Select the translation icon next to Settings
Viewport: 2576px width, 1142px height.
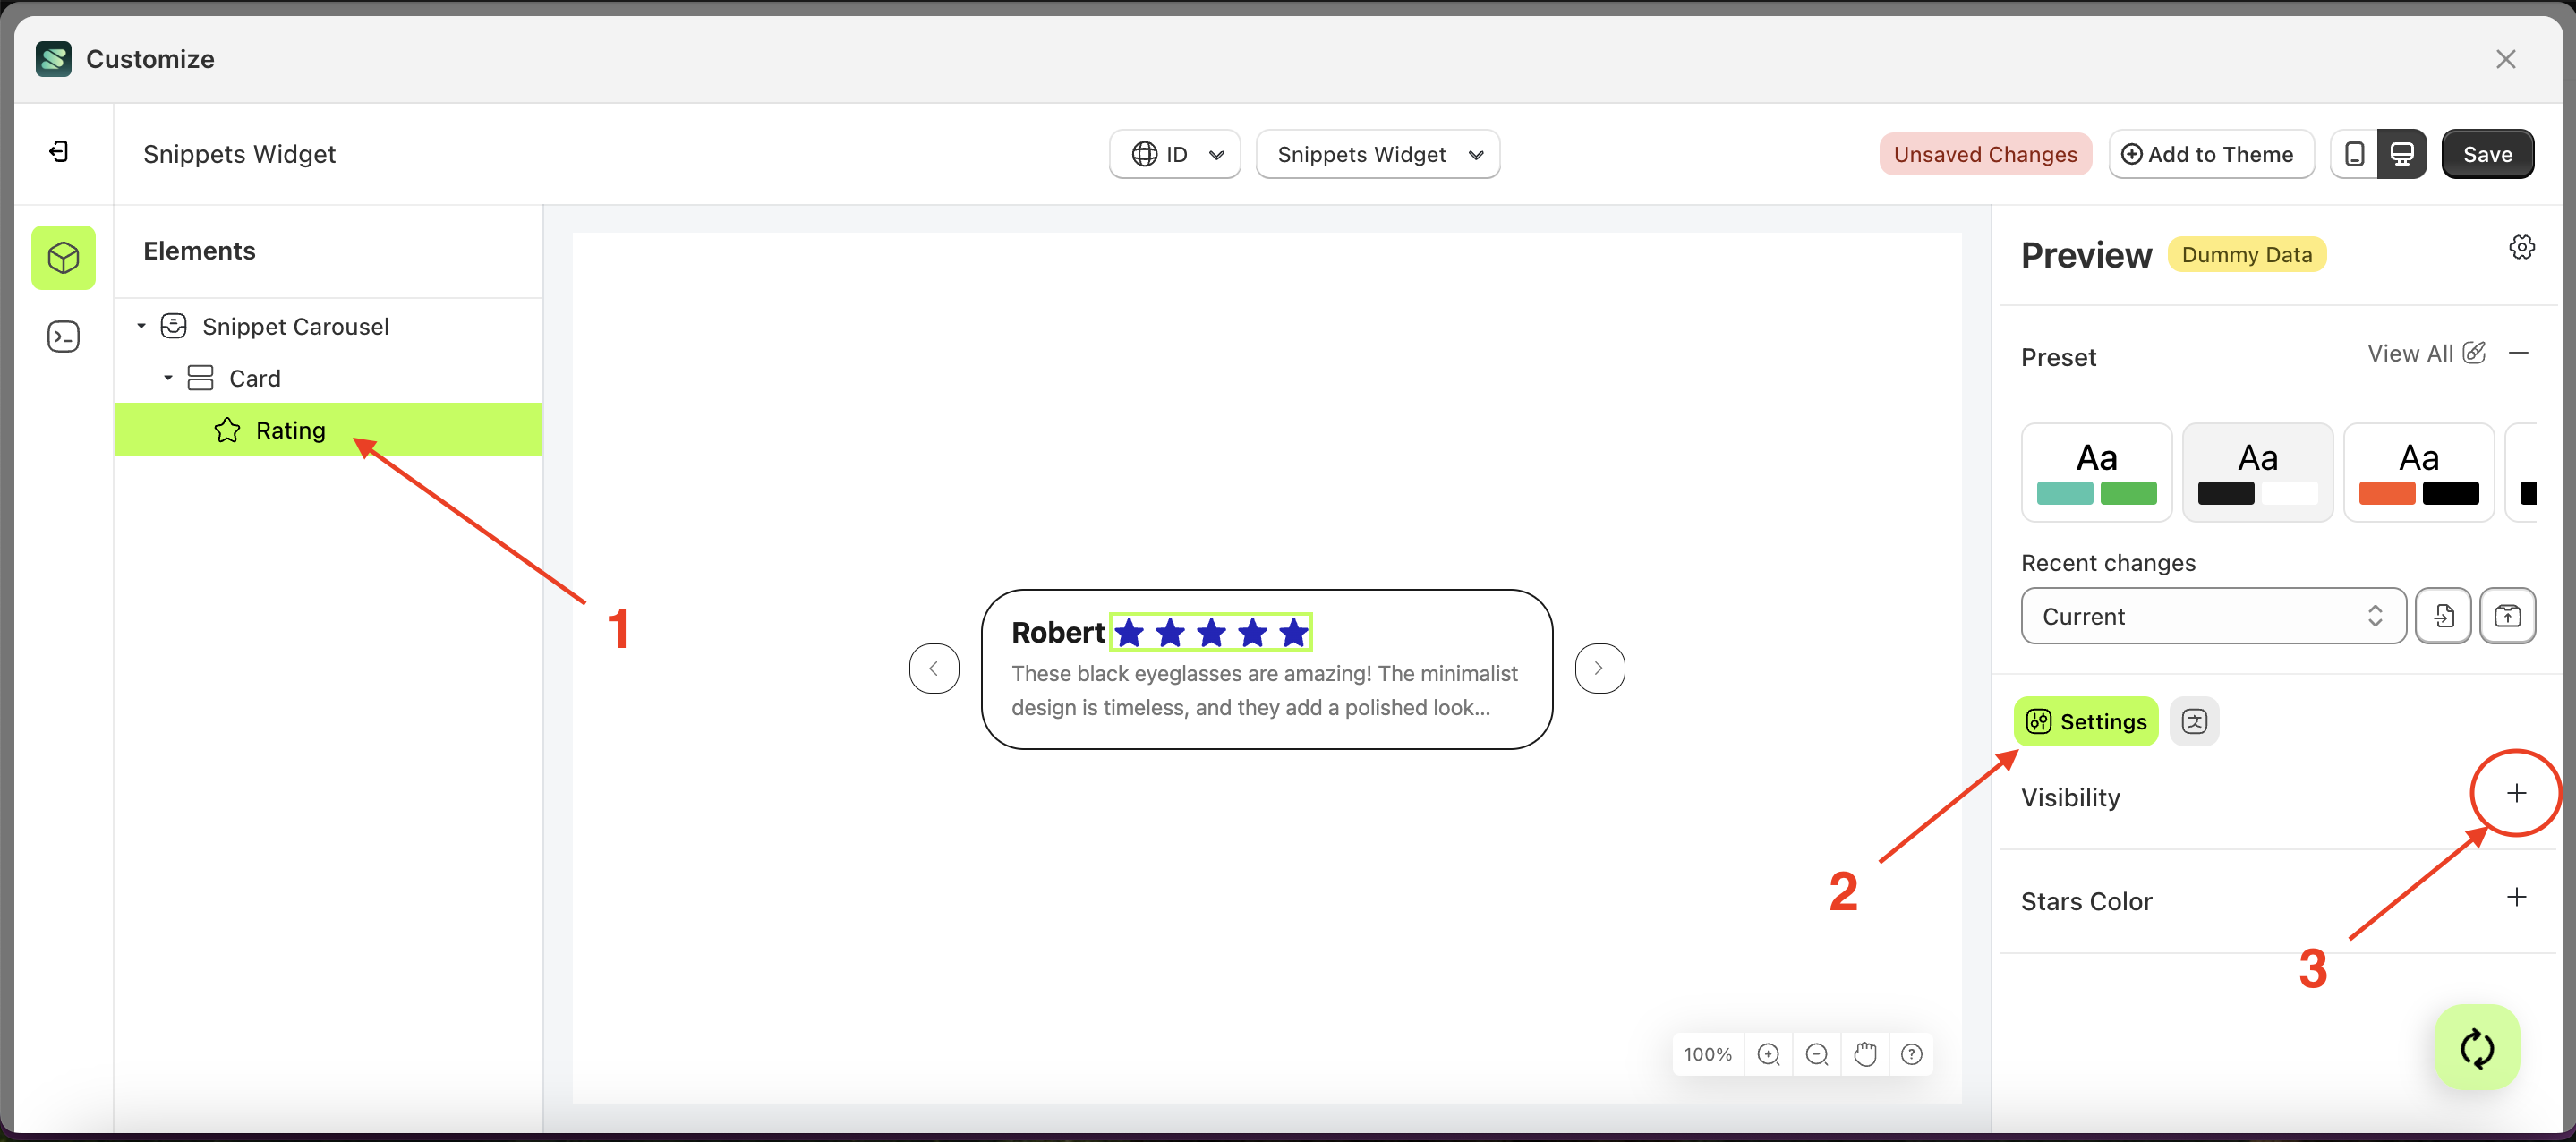2195,721
